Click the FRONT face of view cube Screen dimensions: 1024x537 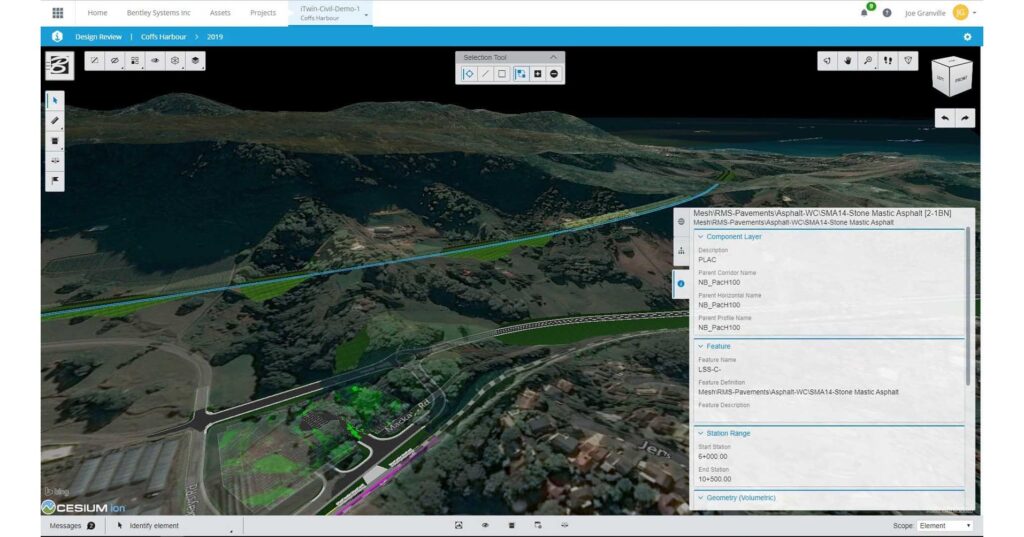(x=961, y=77)
